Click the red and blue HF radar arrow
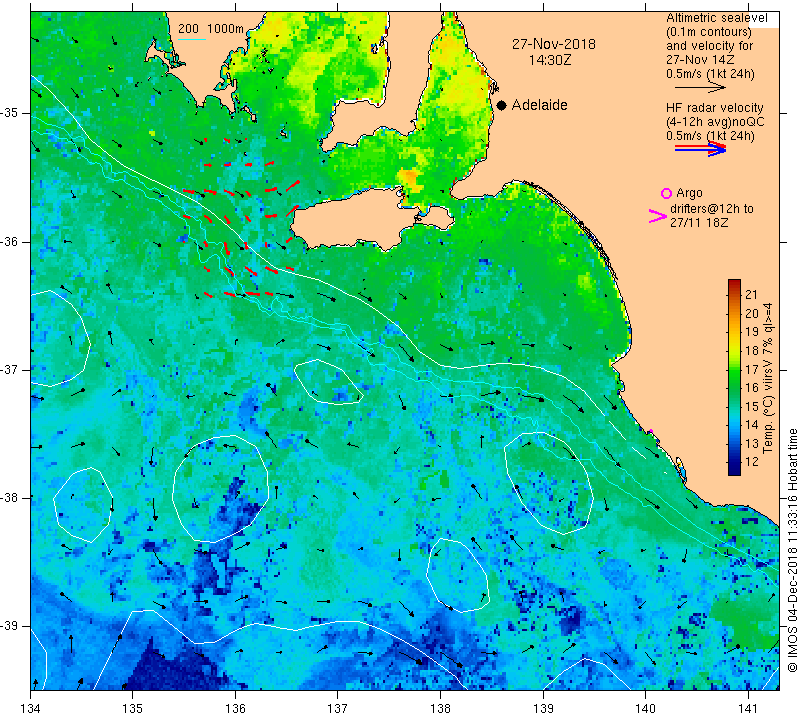 (x=701, y=148)
